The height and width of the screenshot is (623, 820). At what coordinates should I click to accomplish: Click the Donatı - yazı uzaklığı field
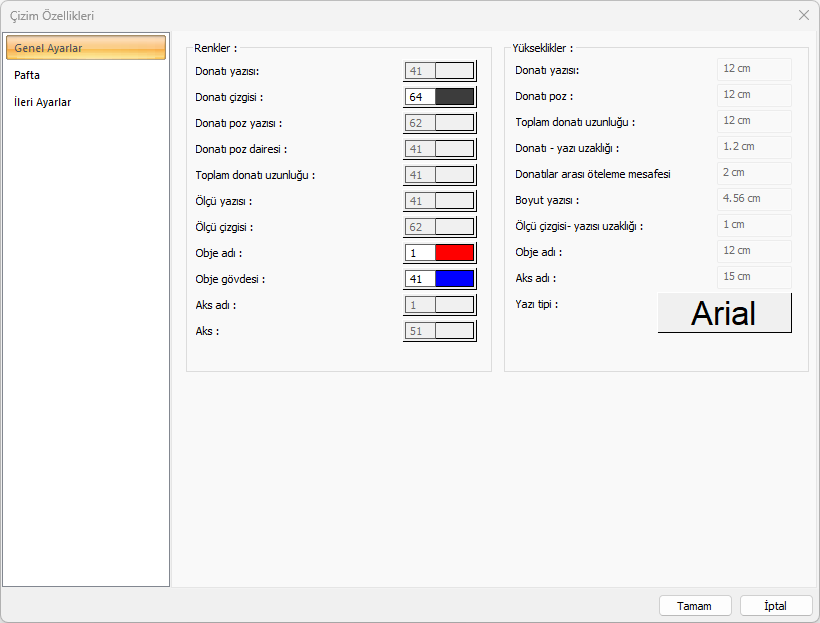754,147
